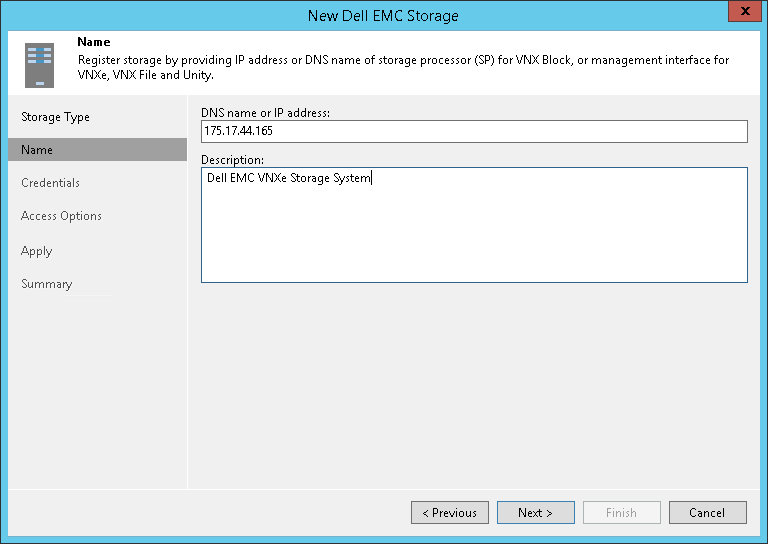Go to the Storage Type step

(x=56, y=117)
